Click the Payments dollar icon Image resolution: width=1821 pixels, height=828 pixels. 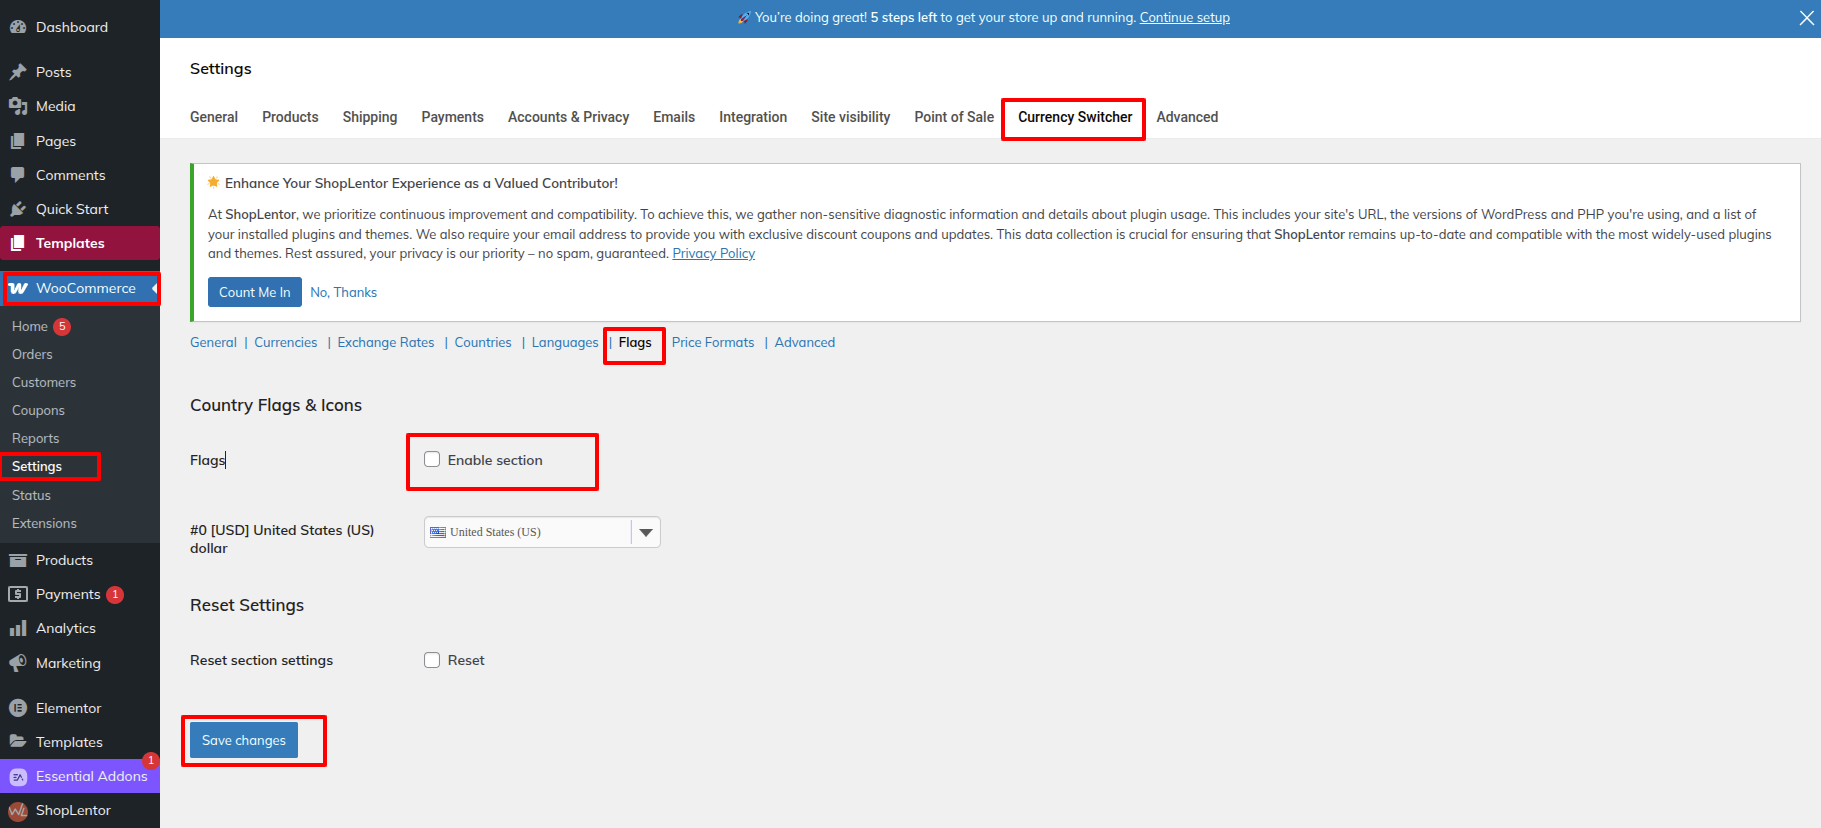tap(18, 594)
